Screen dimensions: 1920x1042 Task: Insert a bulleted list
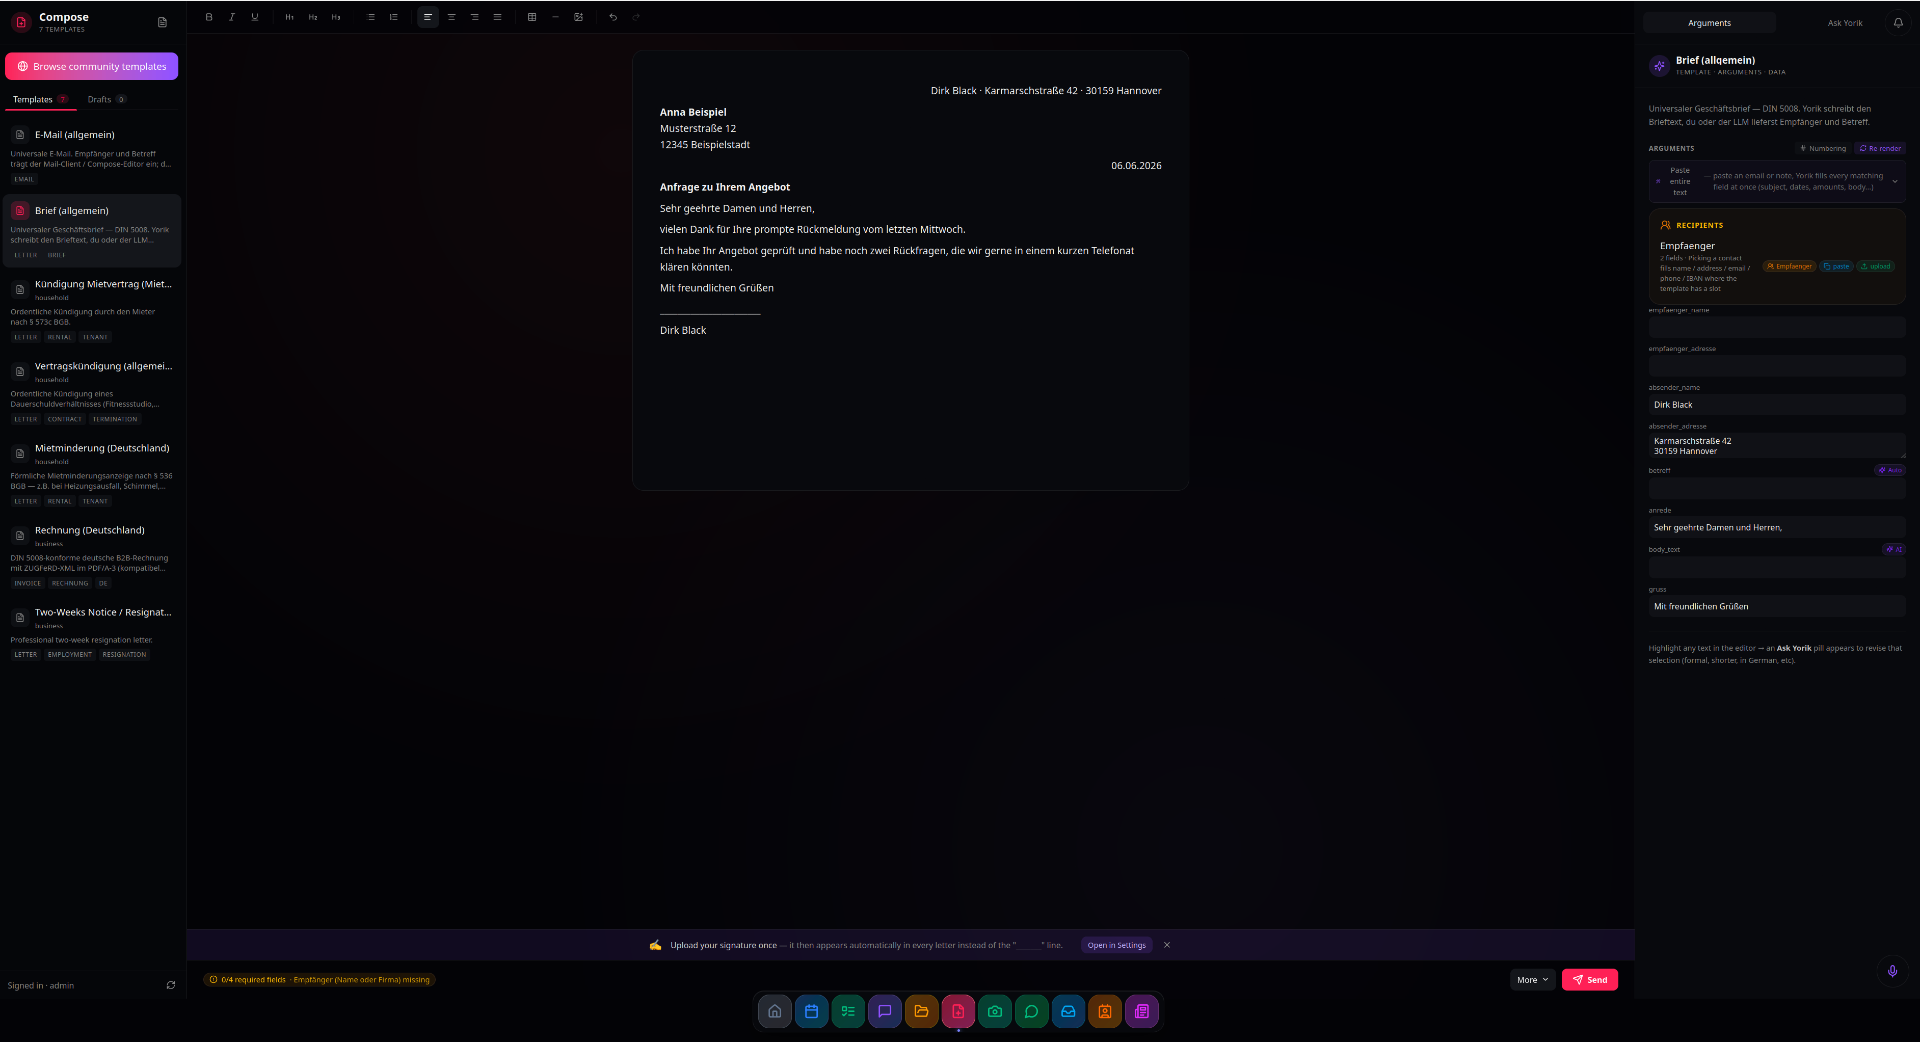click(371, 17)
